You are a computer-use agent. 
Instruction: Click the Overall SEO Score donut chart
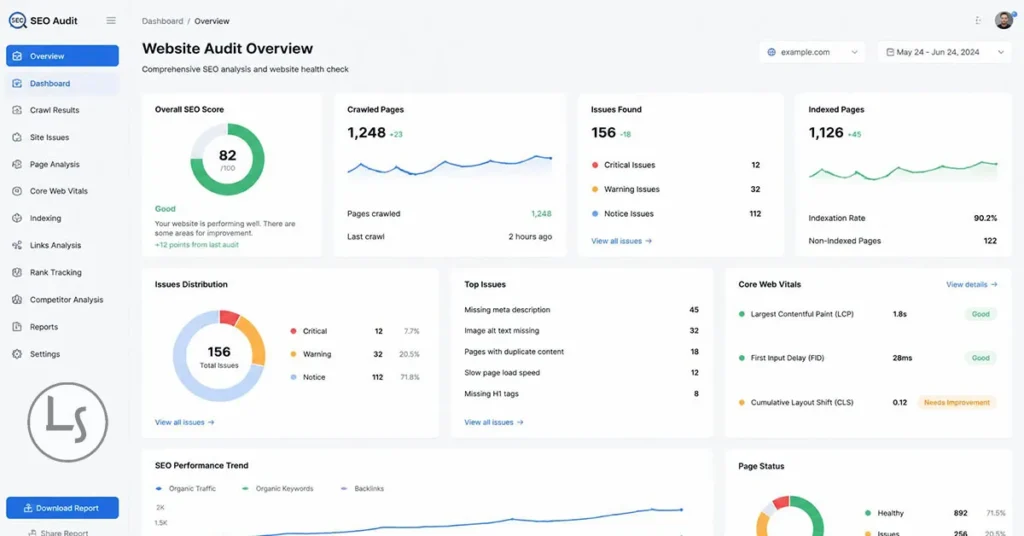[227, 159]
